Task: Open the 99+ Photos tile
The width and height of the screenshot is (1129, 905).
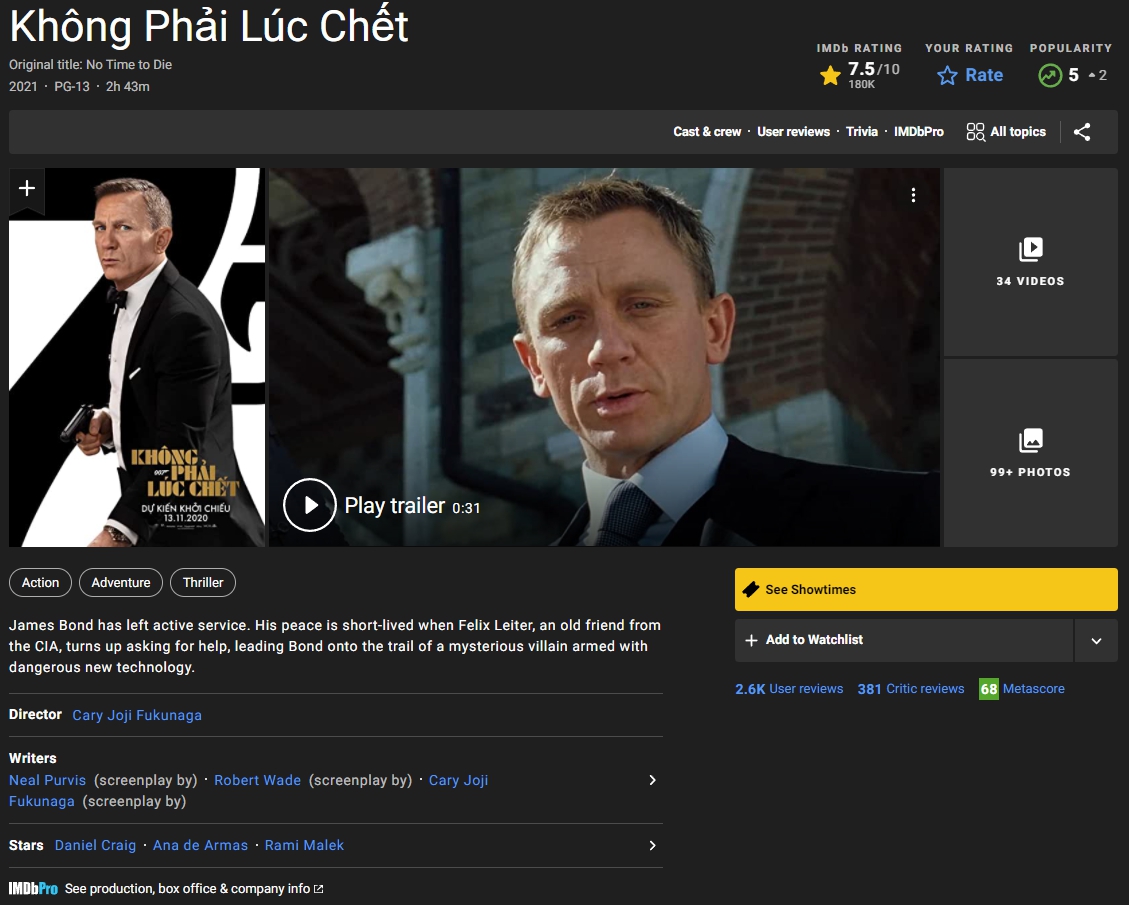Action: pyautogui.click(x=1030, y=453)
